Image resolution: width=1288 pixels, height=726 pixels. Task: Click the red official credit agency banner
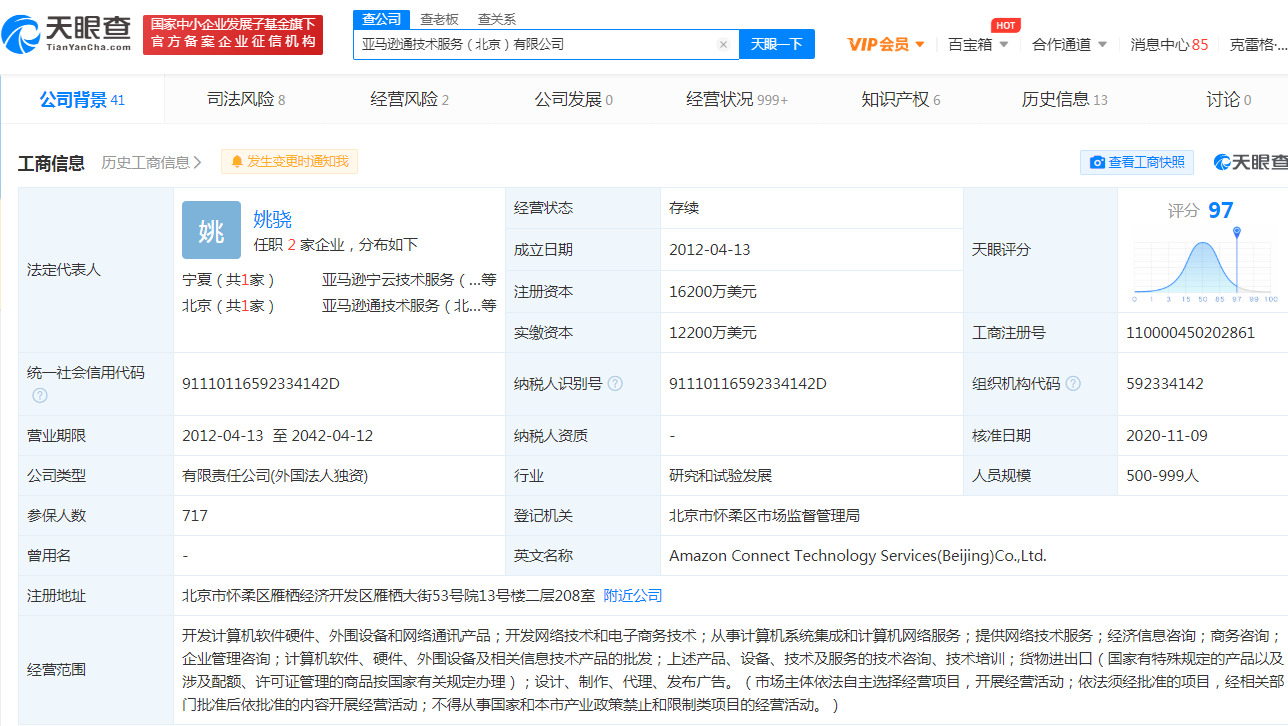pos(233,34)
